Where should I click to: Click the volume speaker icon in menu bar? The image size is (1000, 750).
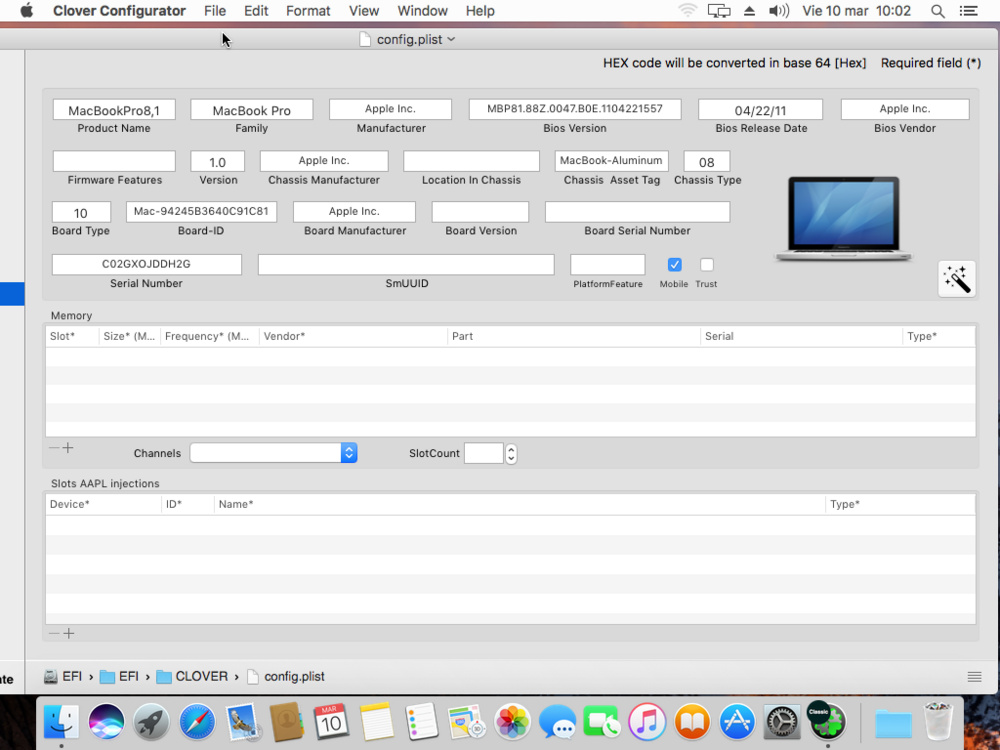(x=779, y=11)
